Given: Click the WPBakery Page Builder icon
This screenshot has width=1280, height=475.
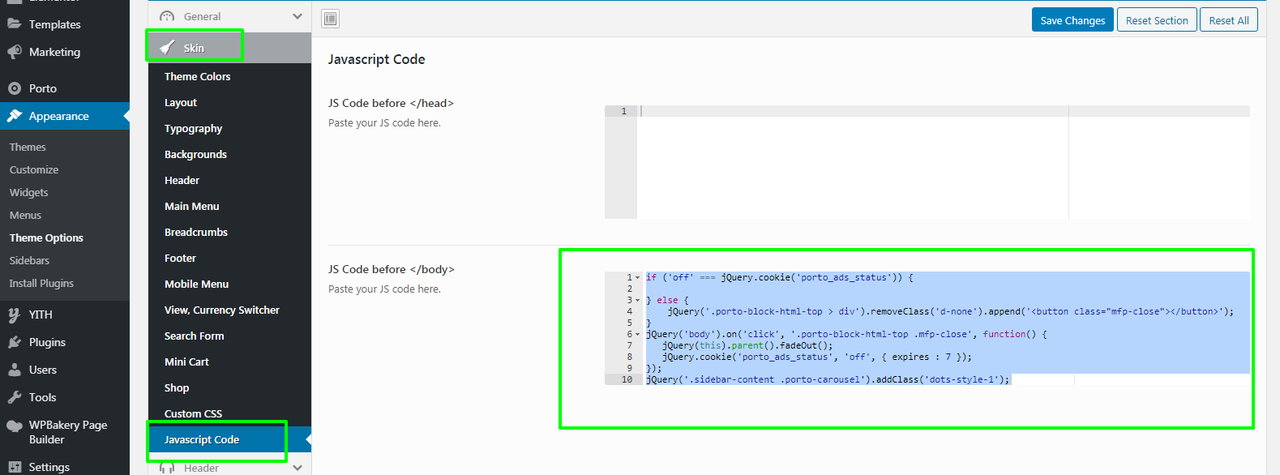Looking at the screenshot, I should 15,425.
